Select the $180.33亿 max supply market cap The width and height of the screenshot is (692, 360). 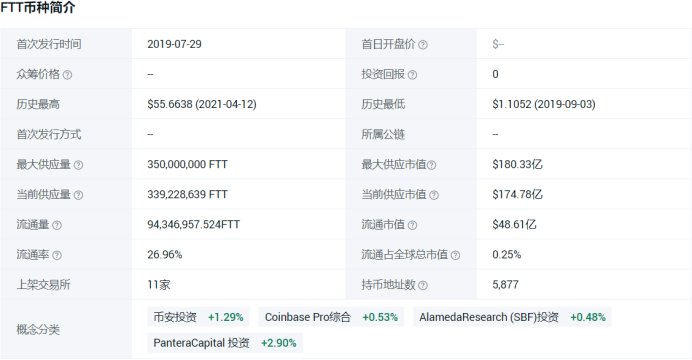(517, 165)
